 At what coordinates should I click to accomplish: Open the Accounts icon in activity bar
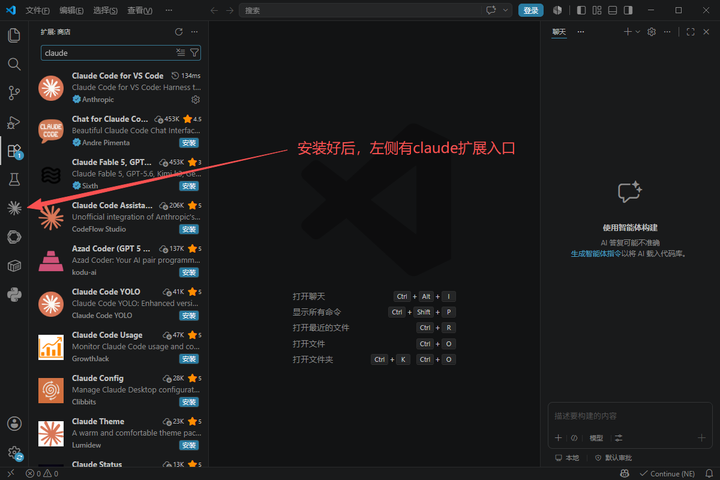click(14, 424)
